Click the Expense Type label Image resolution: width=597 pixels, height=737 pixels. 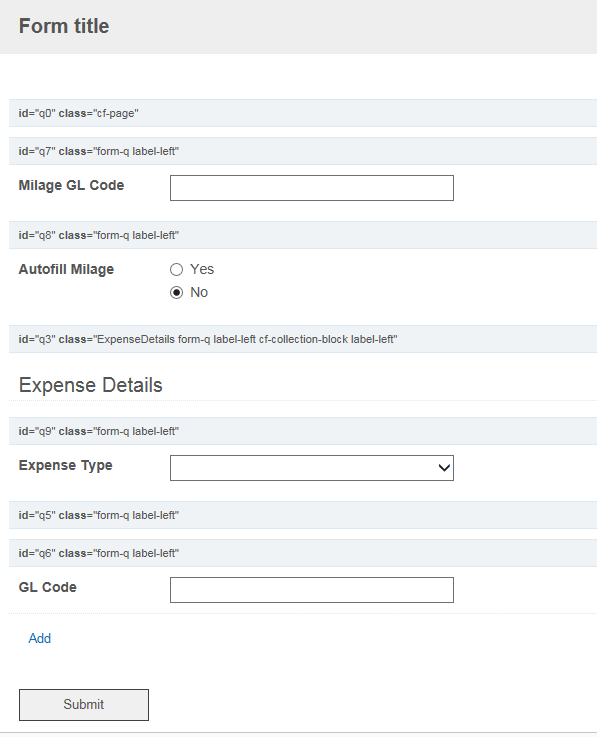(66, 465)
